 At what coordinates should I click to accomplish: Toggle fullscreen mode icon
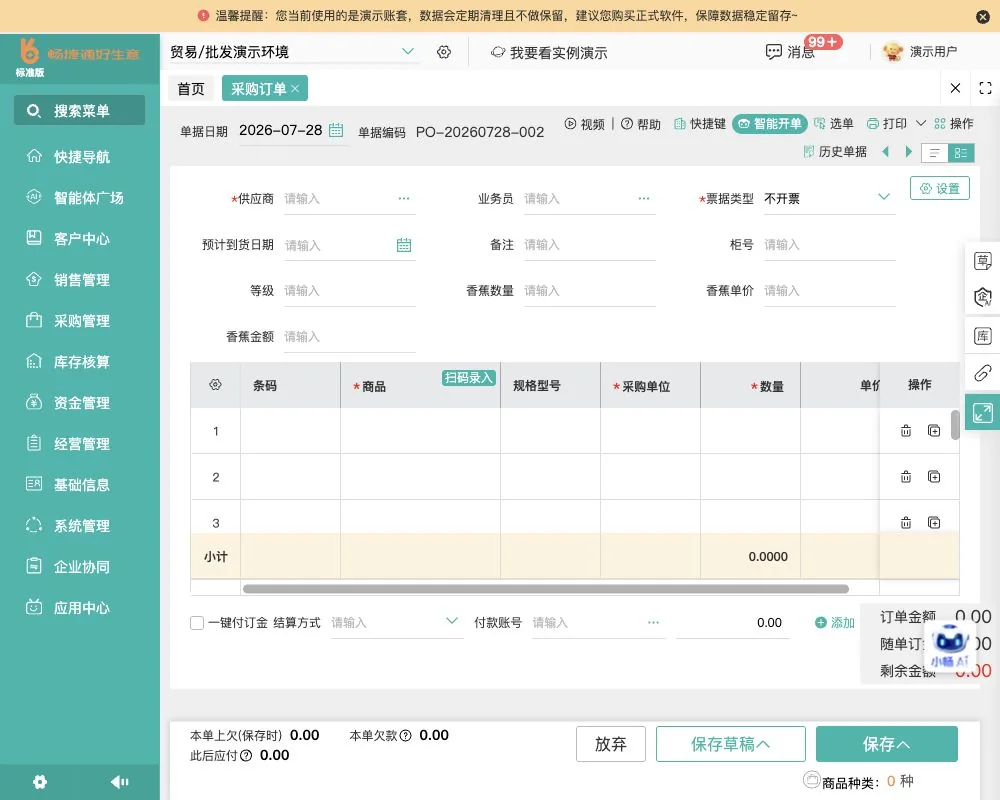985,88
